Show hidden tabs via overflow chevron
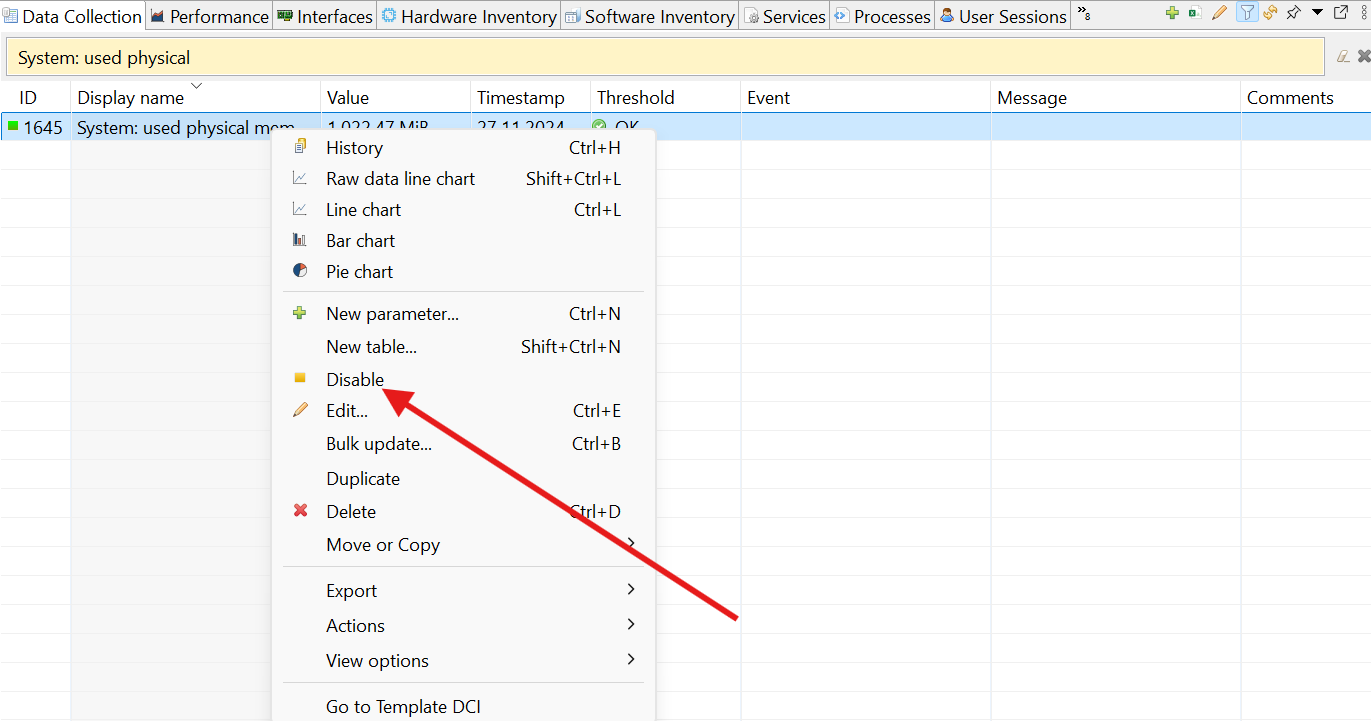This screenshot has height=721, width=1371. (1083, 16)
